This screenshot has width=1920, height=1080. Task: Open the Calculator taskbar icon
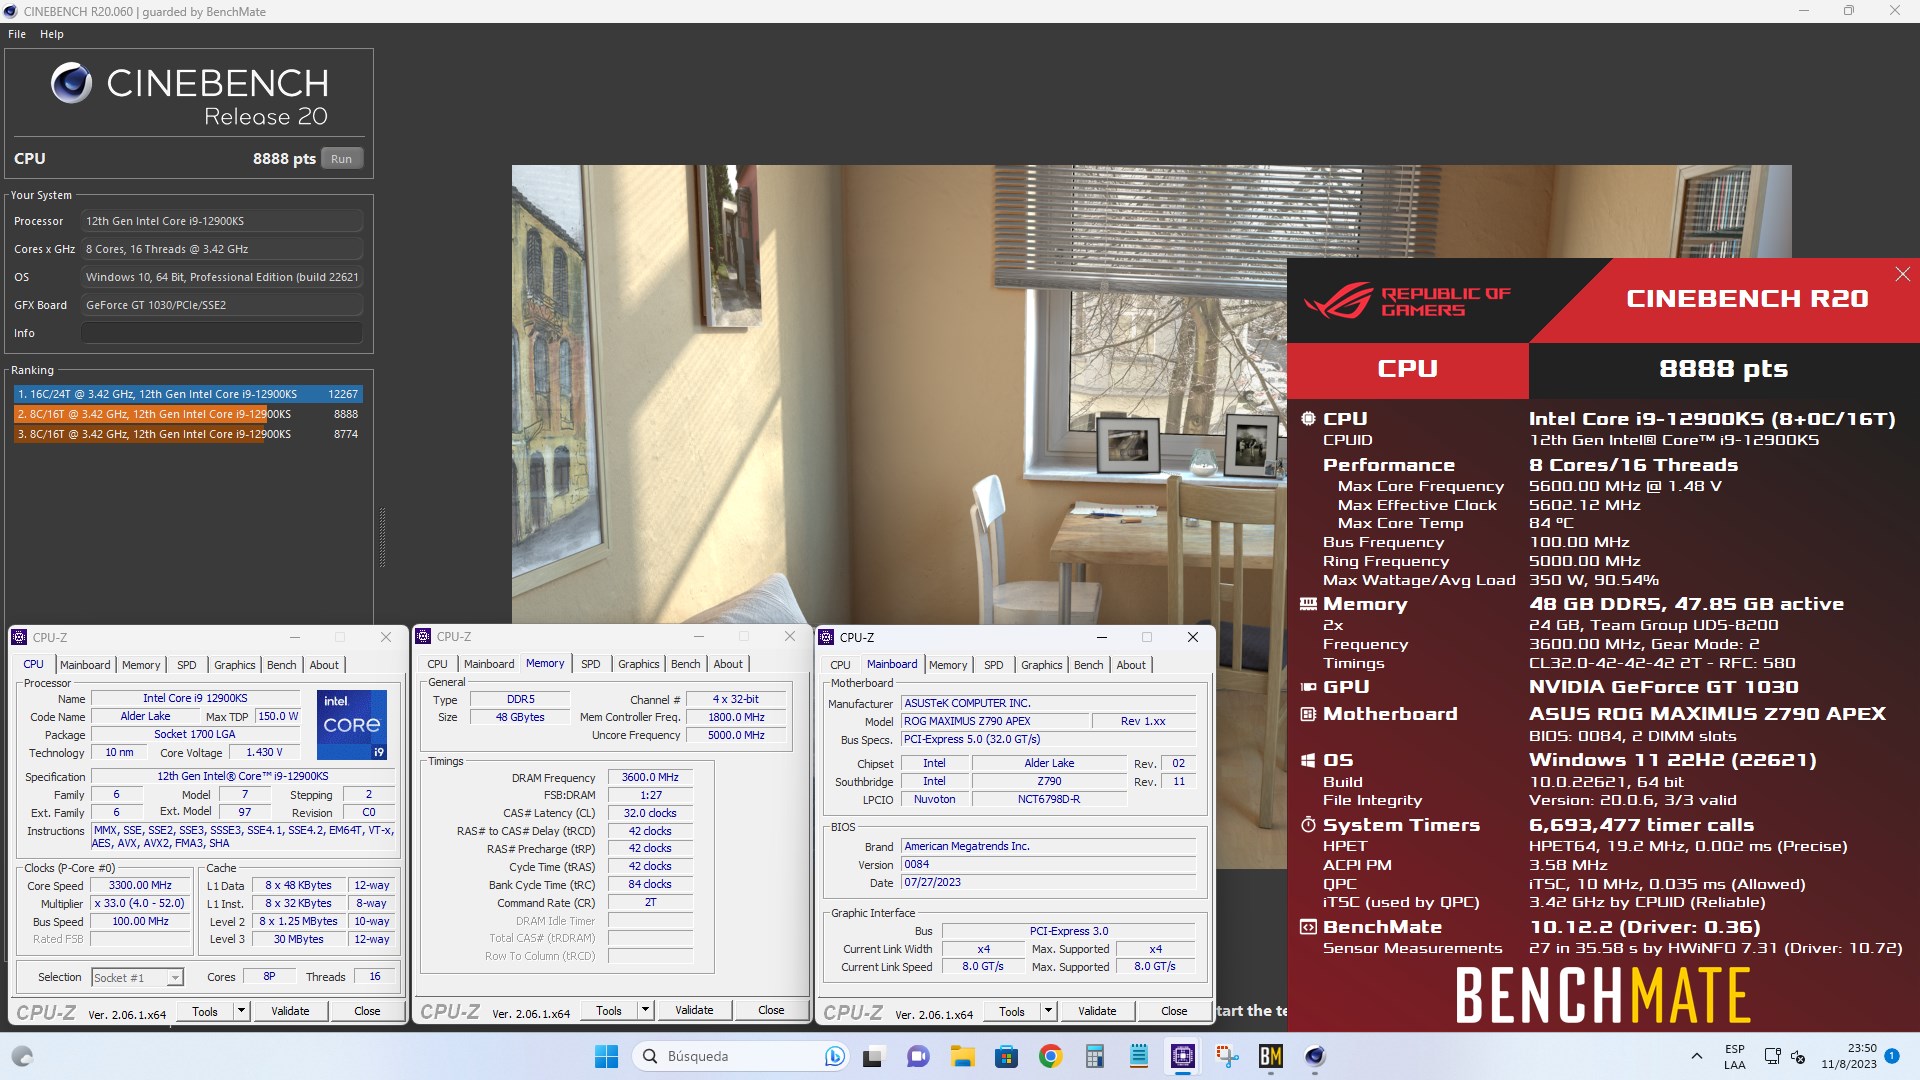click(x=1094, y=1056)
